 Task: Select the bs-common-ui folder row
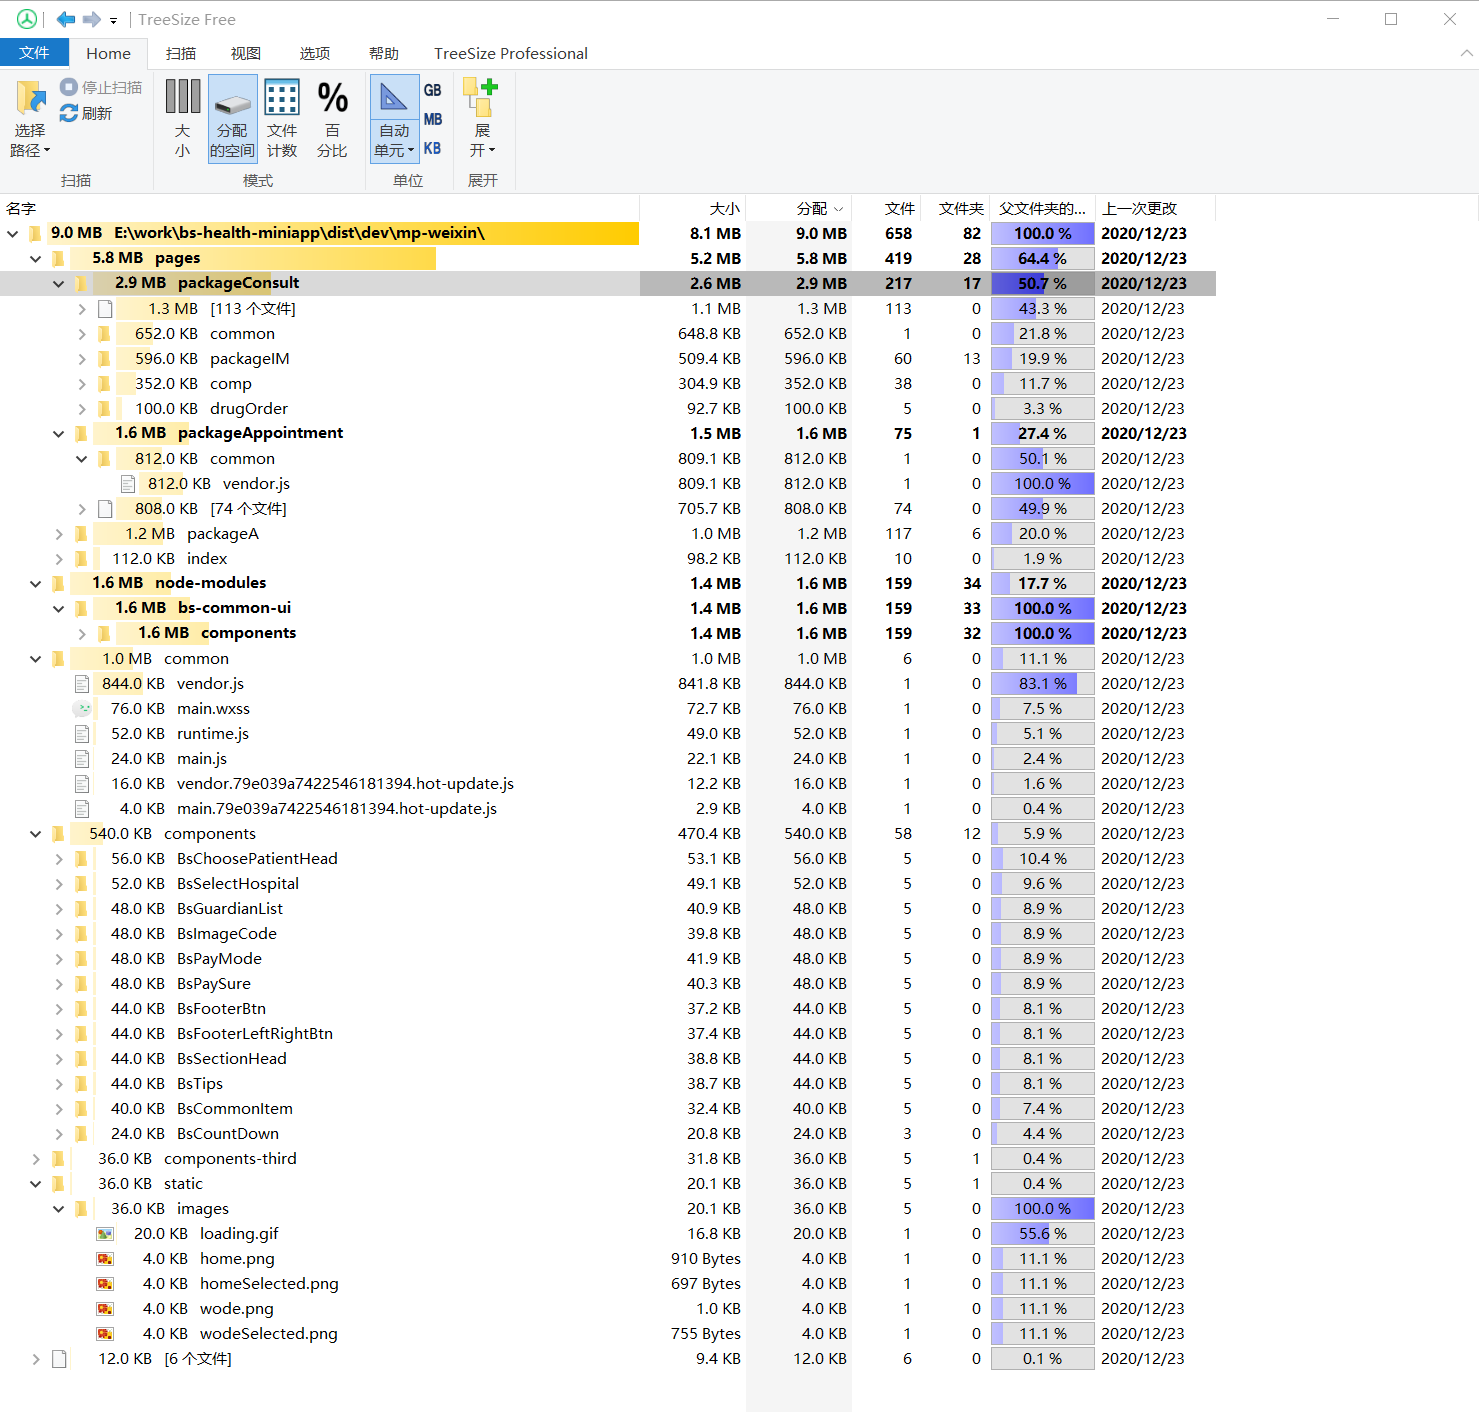pos(607,608)
